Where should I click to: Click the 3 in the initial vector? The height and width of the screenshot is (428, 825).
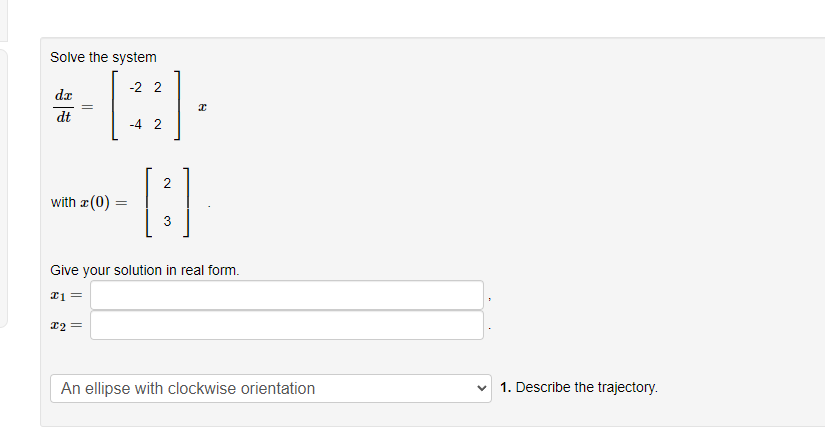pos(166,221)
